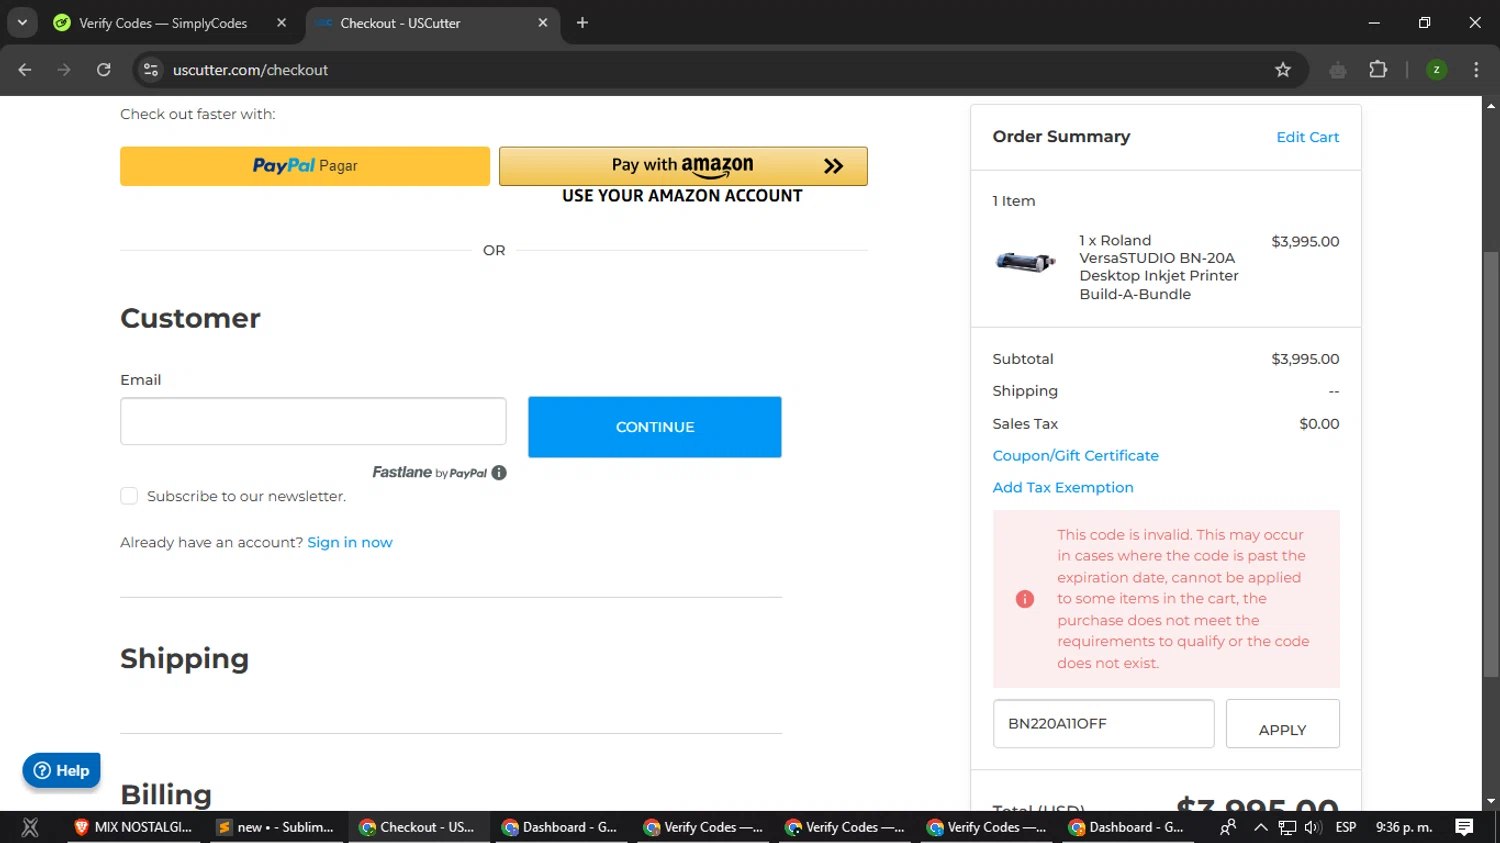Click the page vertical scrollbar

pos(1490,450)
